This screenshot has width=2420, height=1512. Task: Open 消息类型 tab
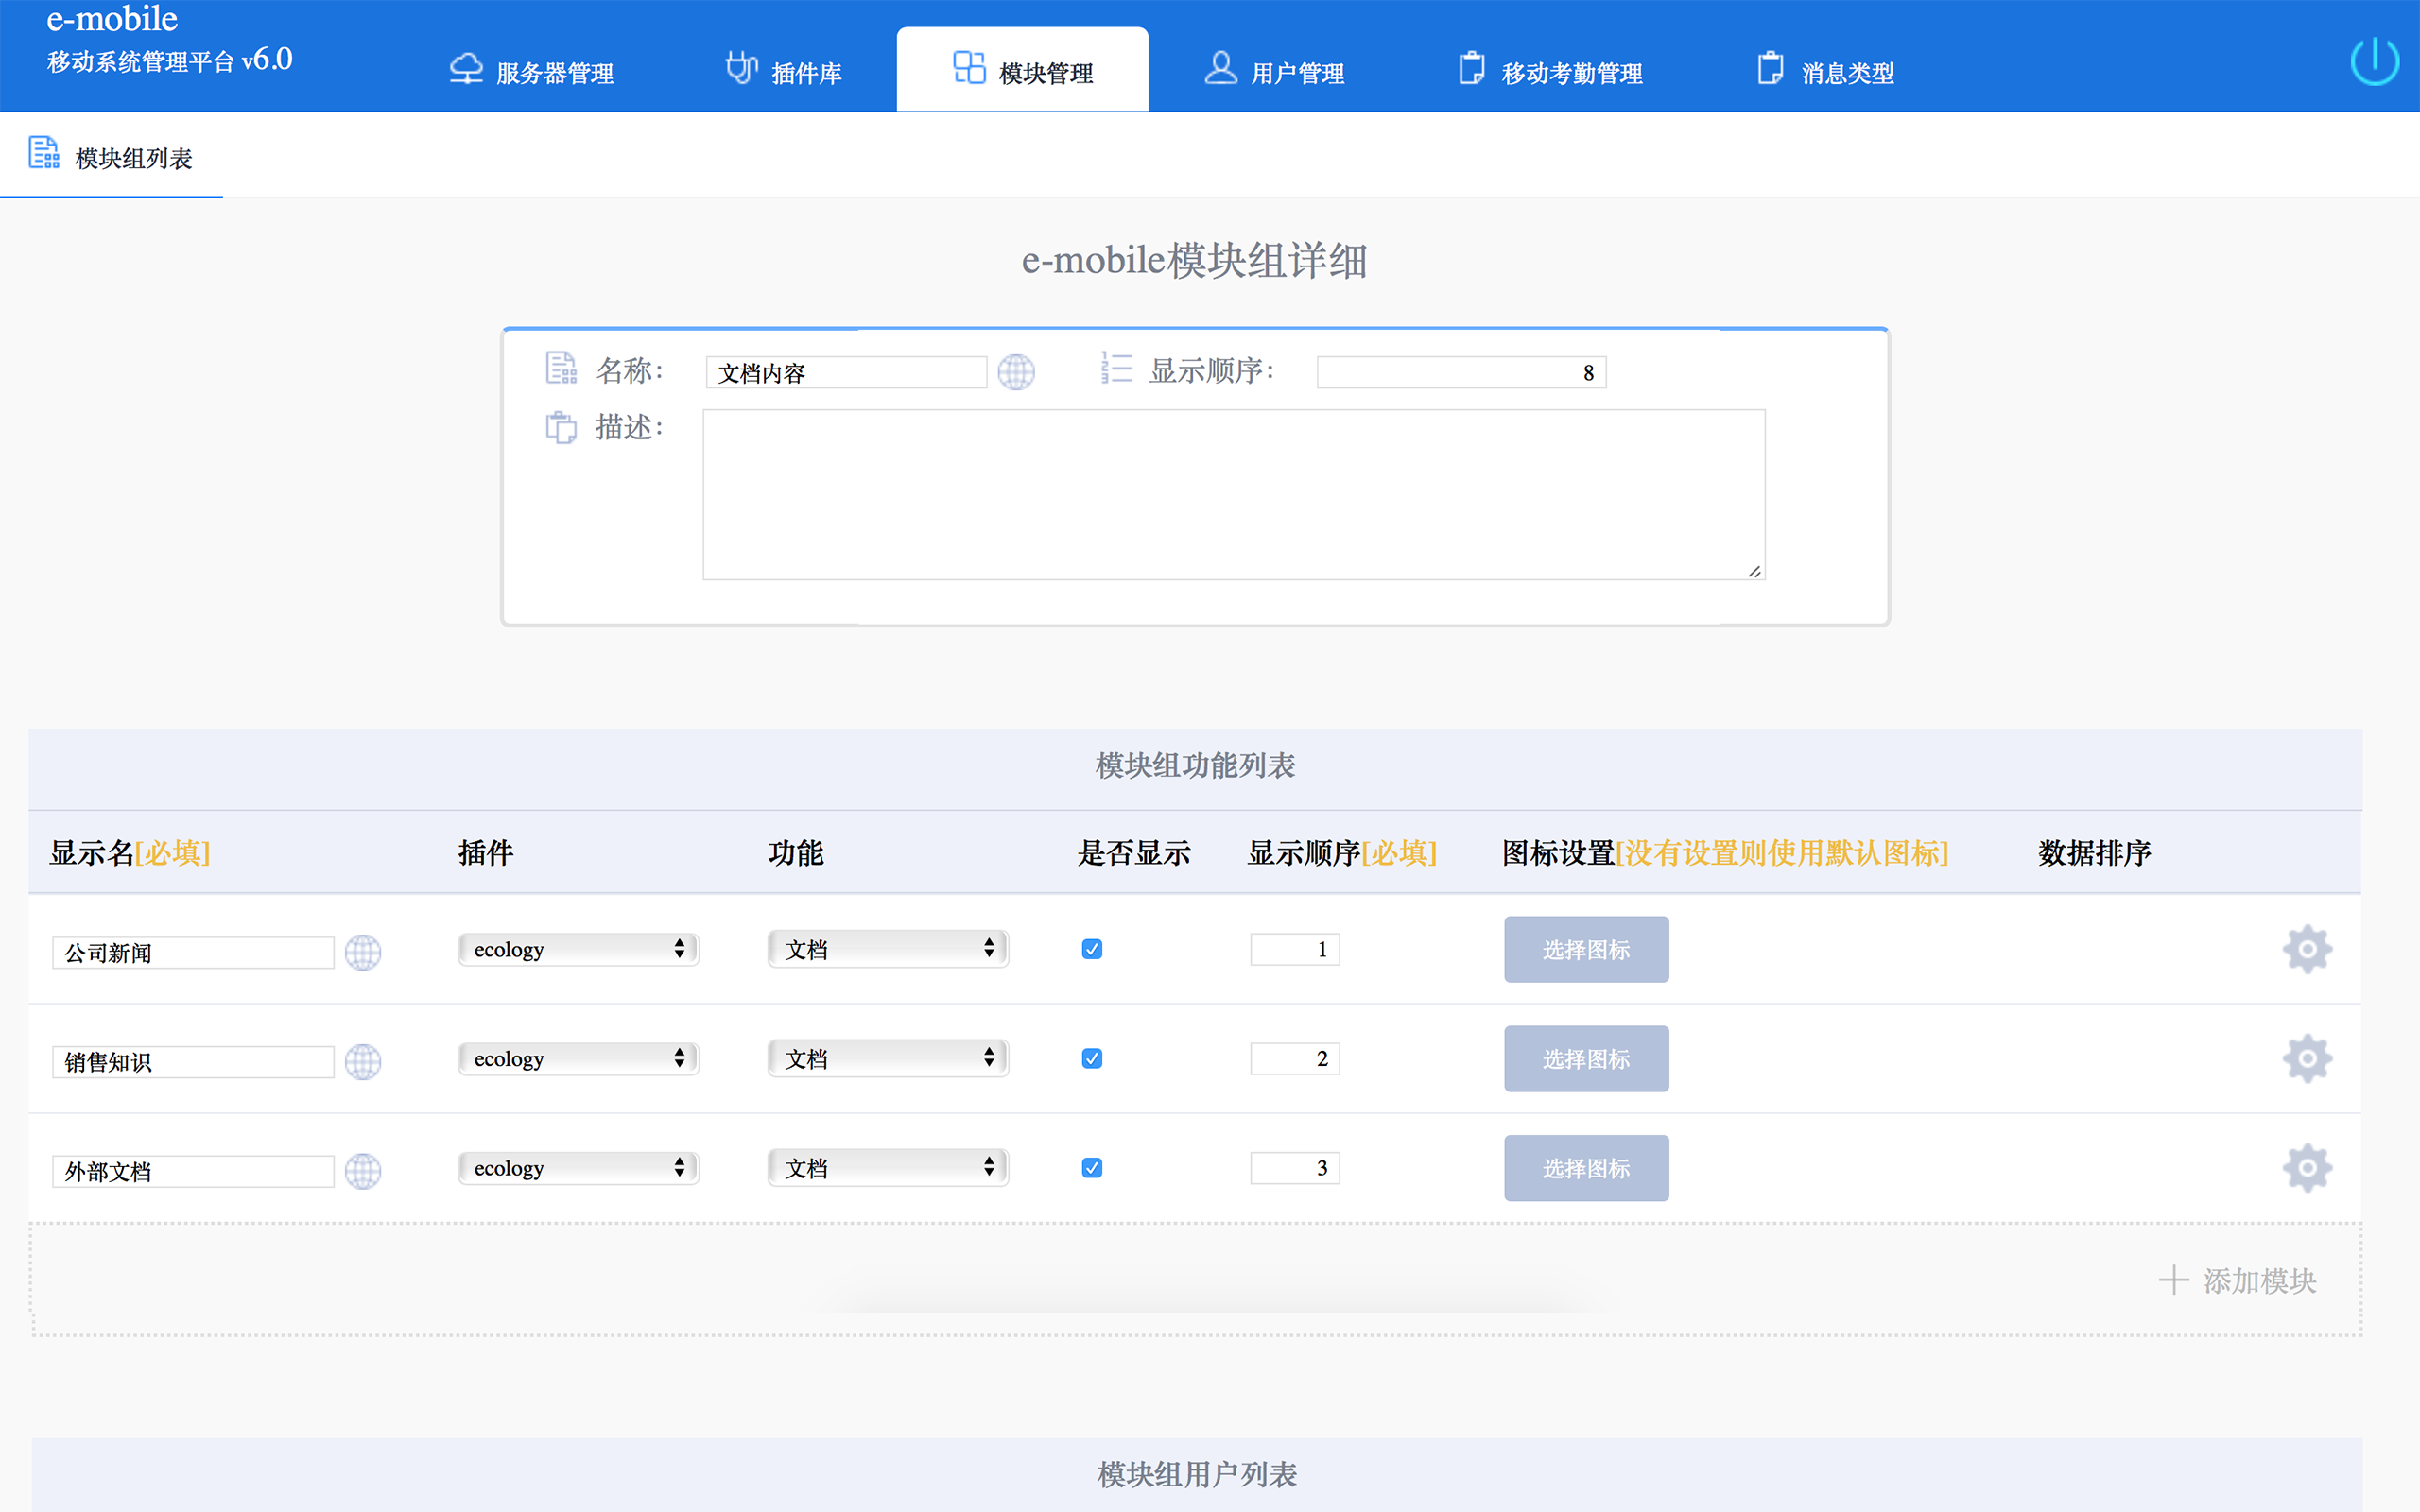coord(1825,70)
